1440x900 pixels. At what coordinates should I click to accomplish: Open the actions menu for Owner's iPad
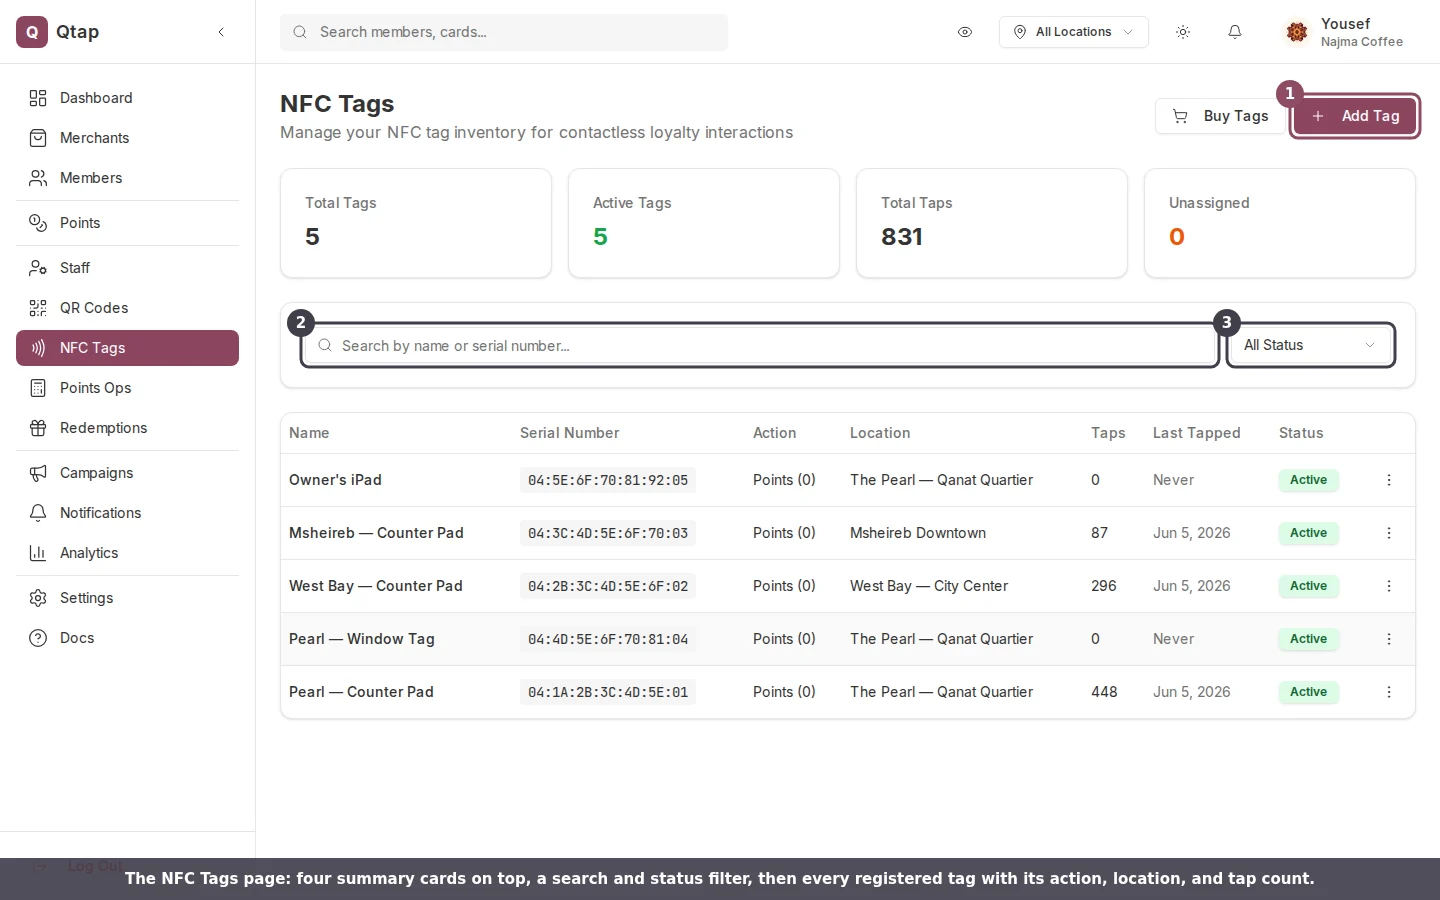pos(1389,480)
